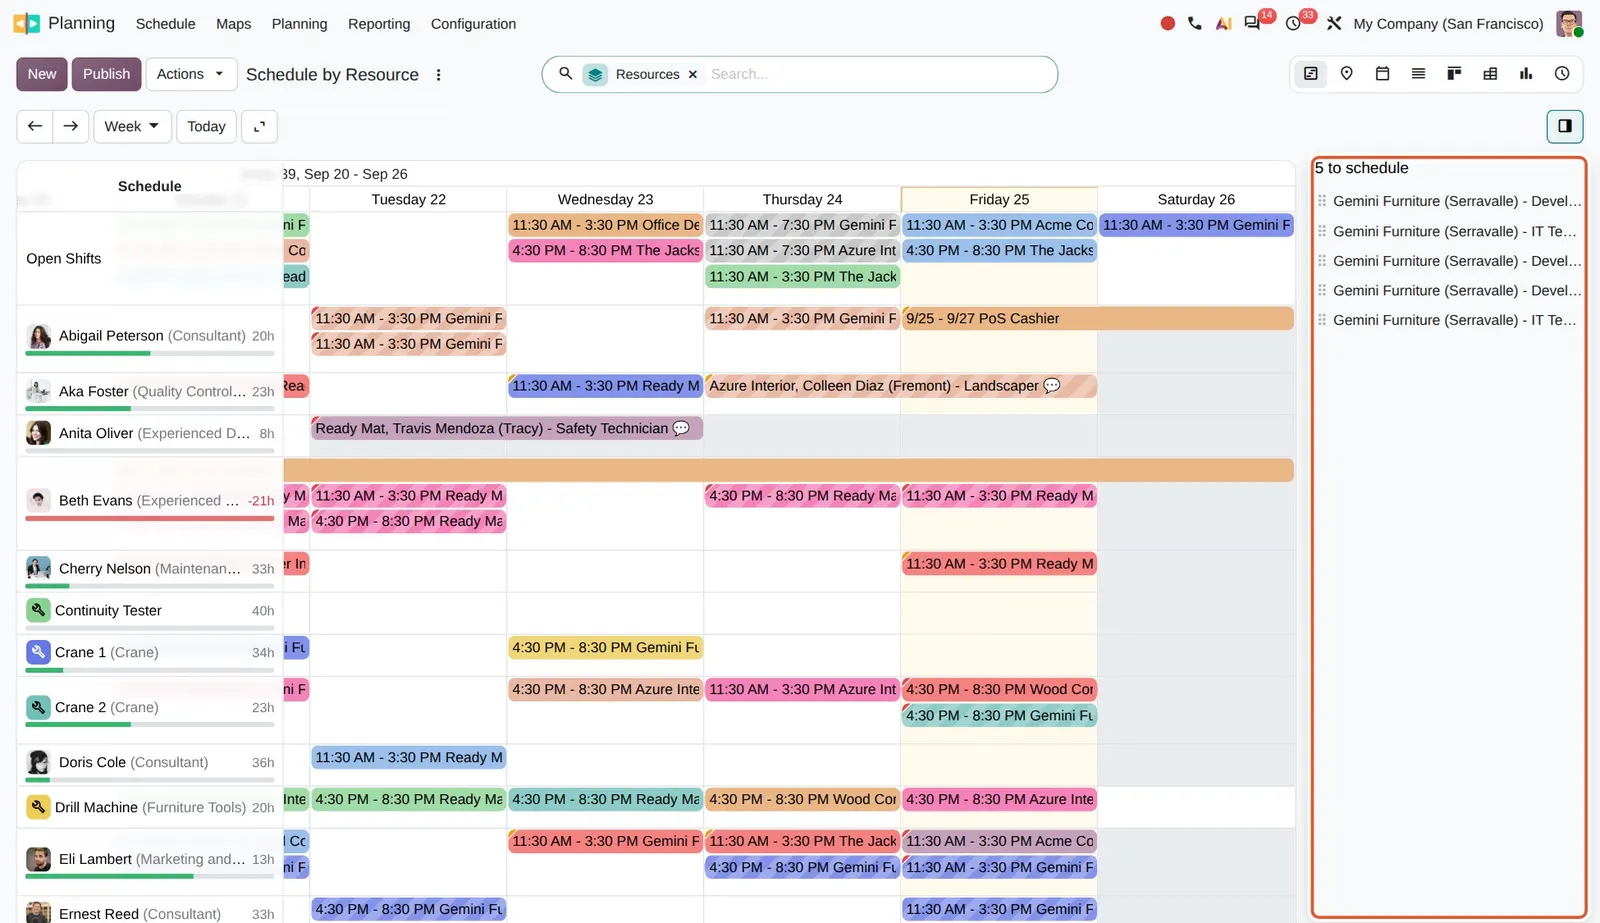Switch to Pivot view
Viewport: 1600px width, 923px height.
[x=1490, y=73]
